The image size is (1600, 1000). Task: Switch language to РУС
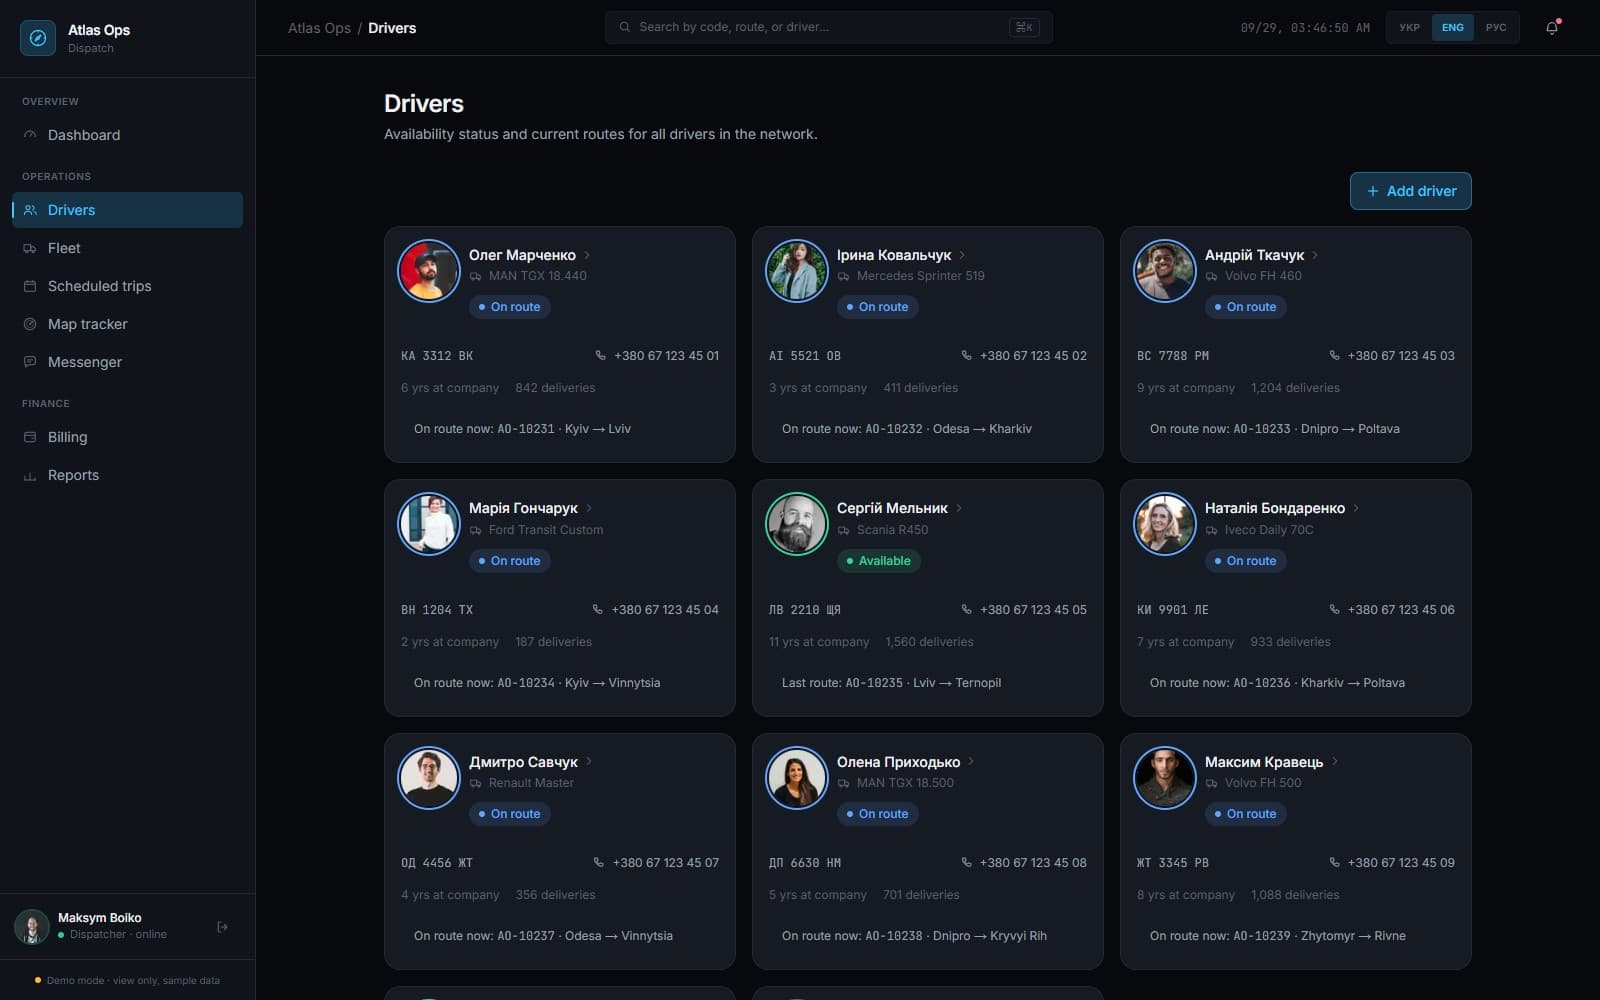[x=1496, y=28]
